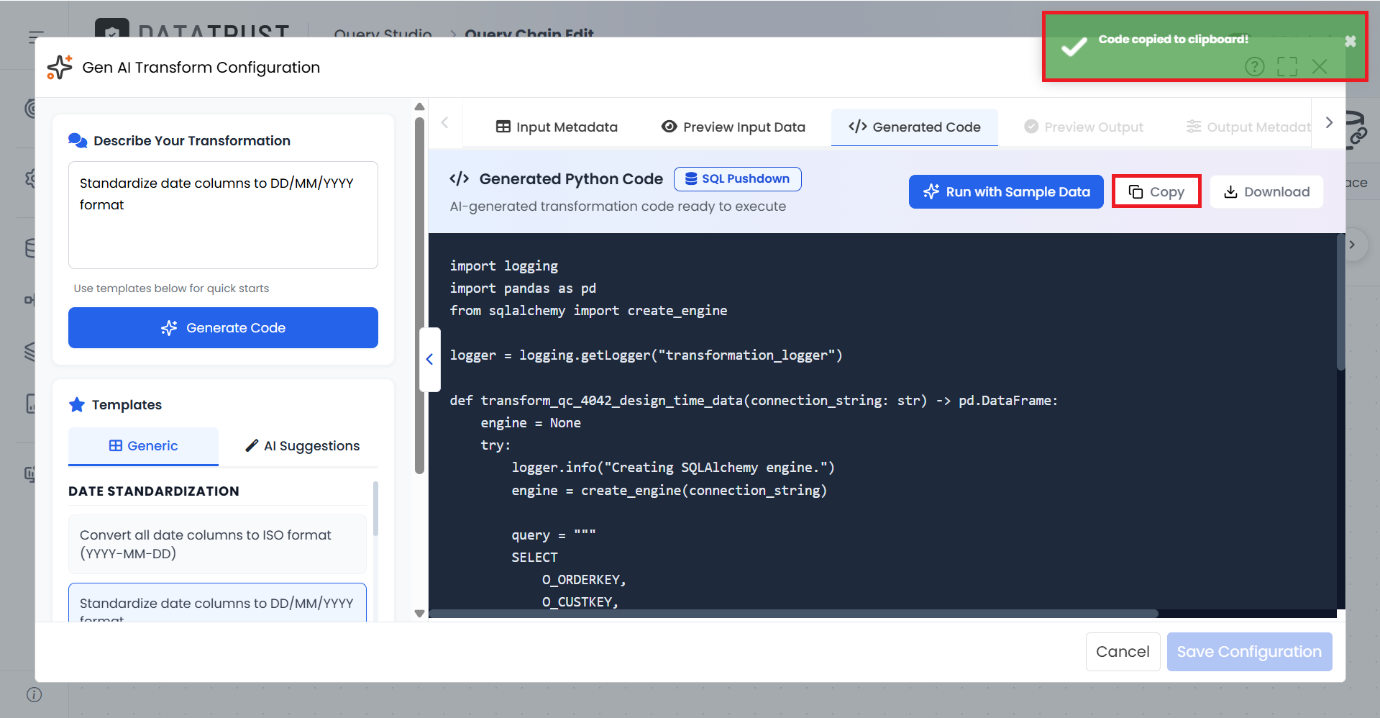This screenshot has height=718, width=1380.
Task: Toggle fullscreen dialog icon
Action: [1287, 67]
